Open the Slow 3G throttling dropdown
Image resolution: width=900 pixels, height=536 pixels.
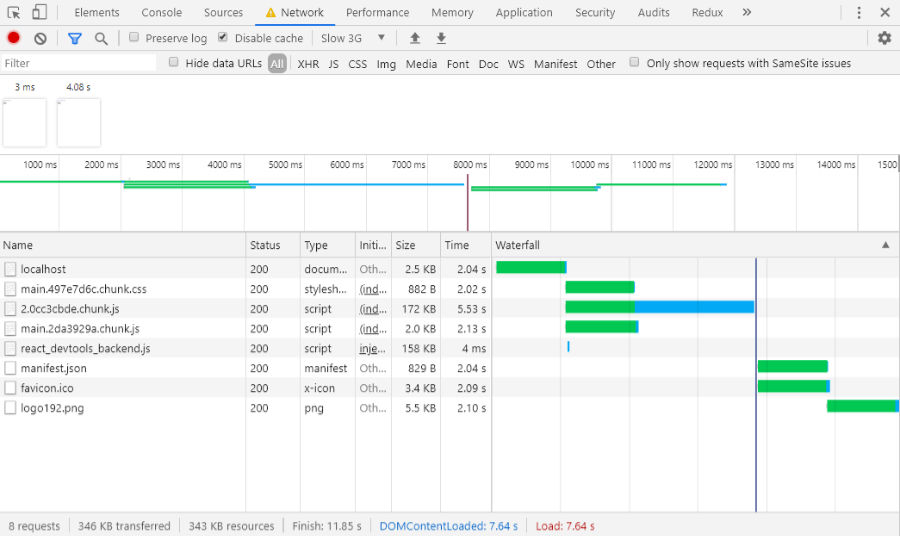point(353,38)
